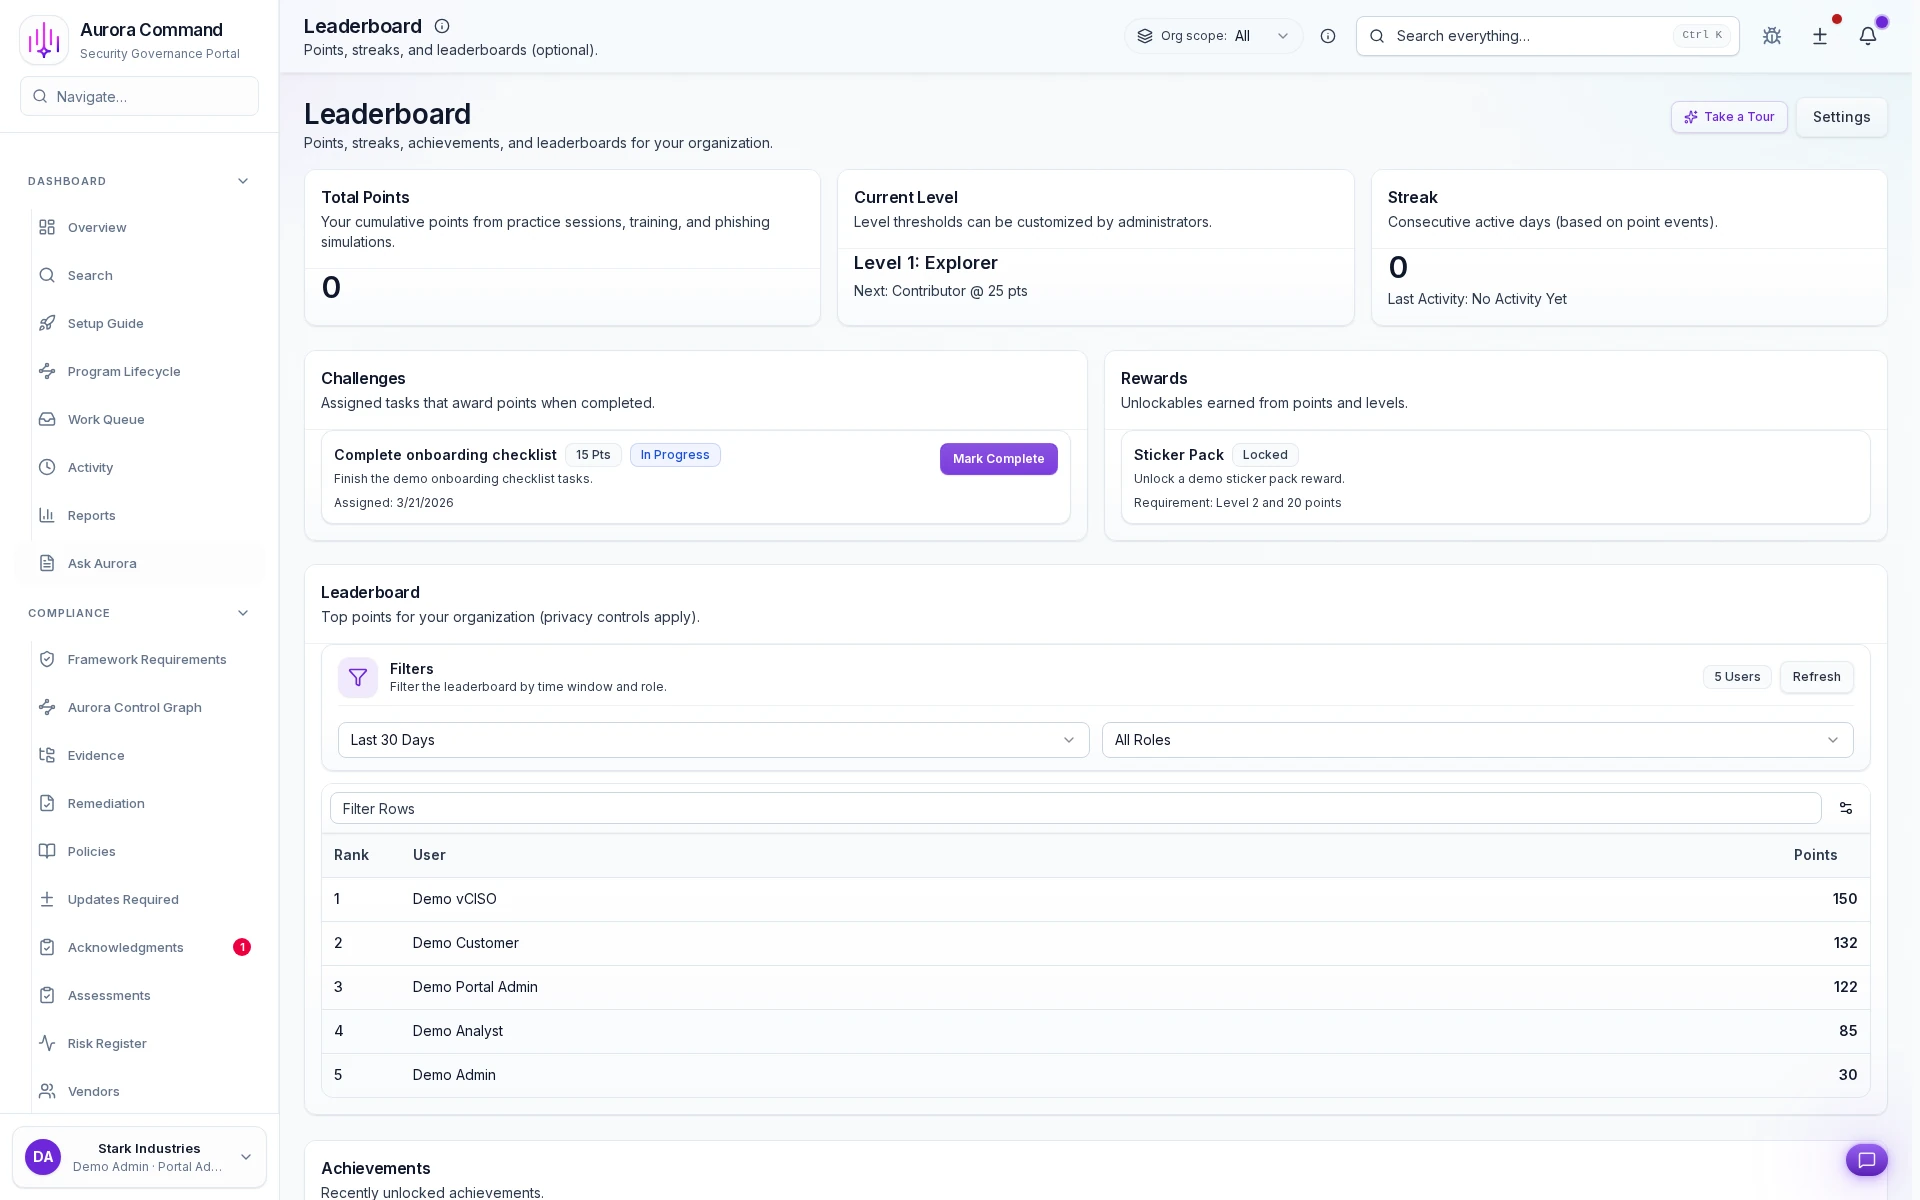Collapse the Dashboard sidebar section
Screen dimensions: 1920x1200
point(242,181)
